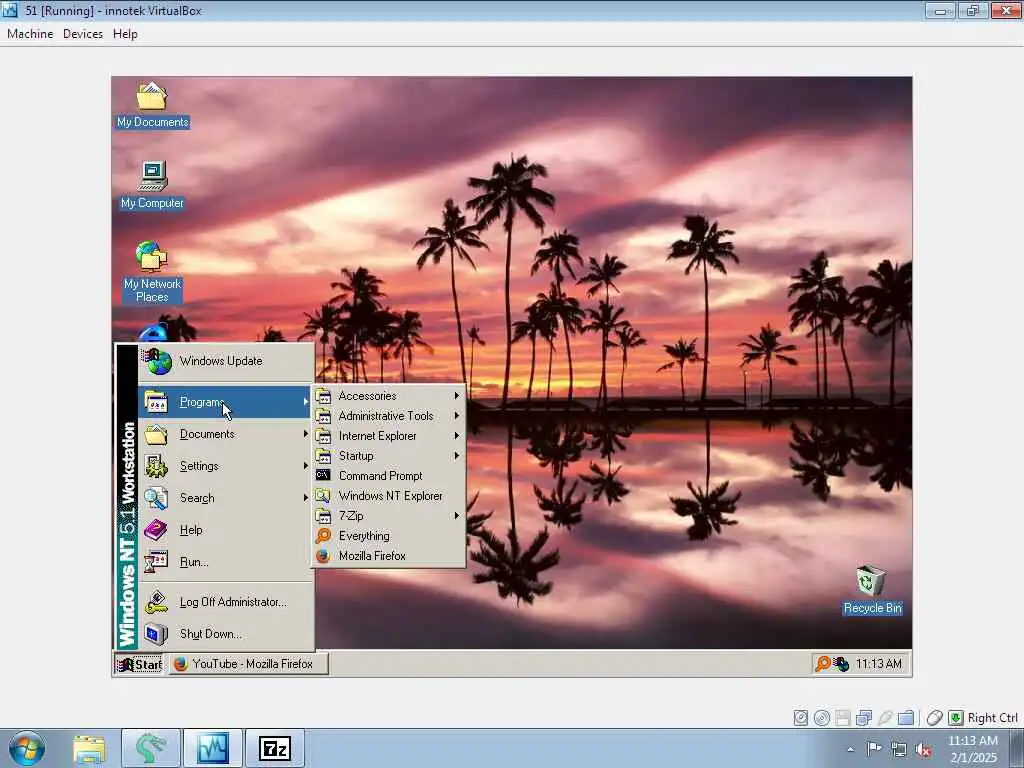Viewport: 1024px width, 768px height.
Task: Click the Help book icon
Action: [156, 530]
